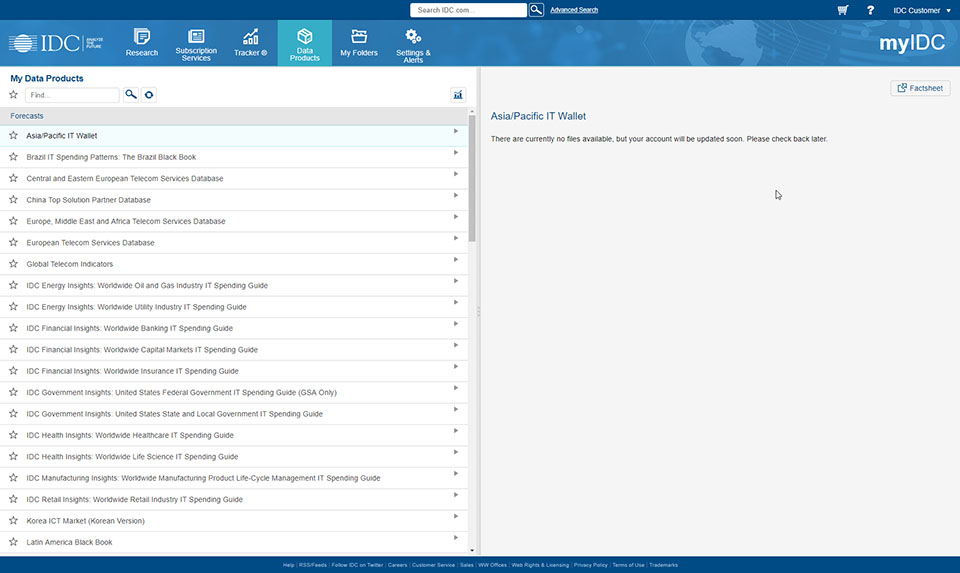Open the Help footer link
The width and height of the screenshot is (960, 573).
pyautogui.click(x=288, y=565)
